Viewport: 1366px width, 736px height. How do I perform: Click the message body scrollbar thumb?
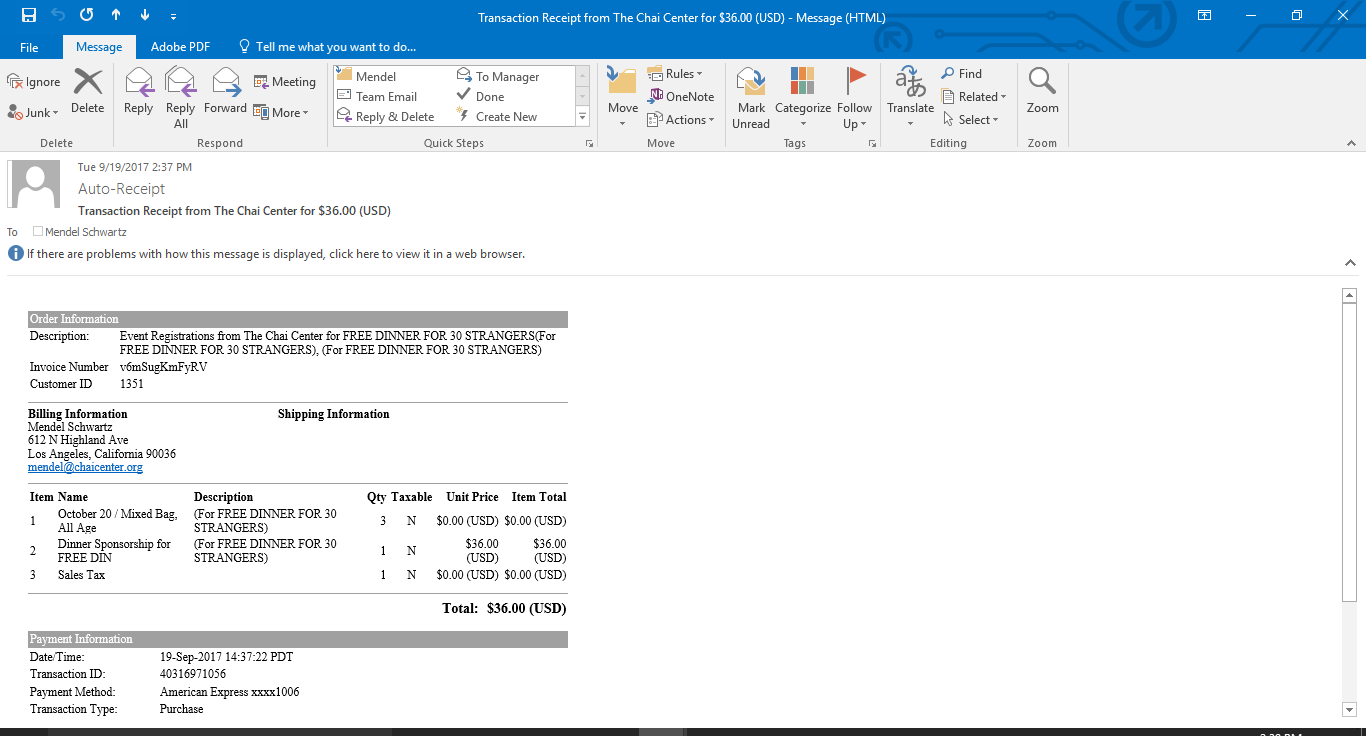pyautogui.click(x=1349, y=452)
